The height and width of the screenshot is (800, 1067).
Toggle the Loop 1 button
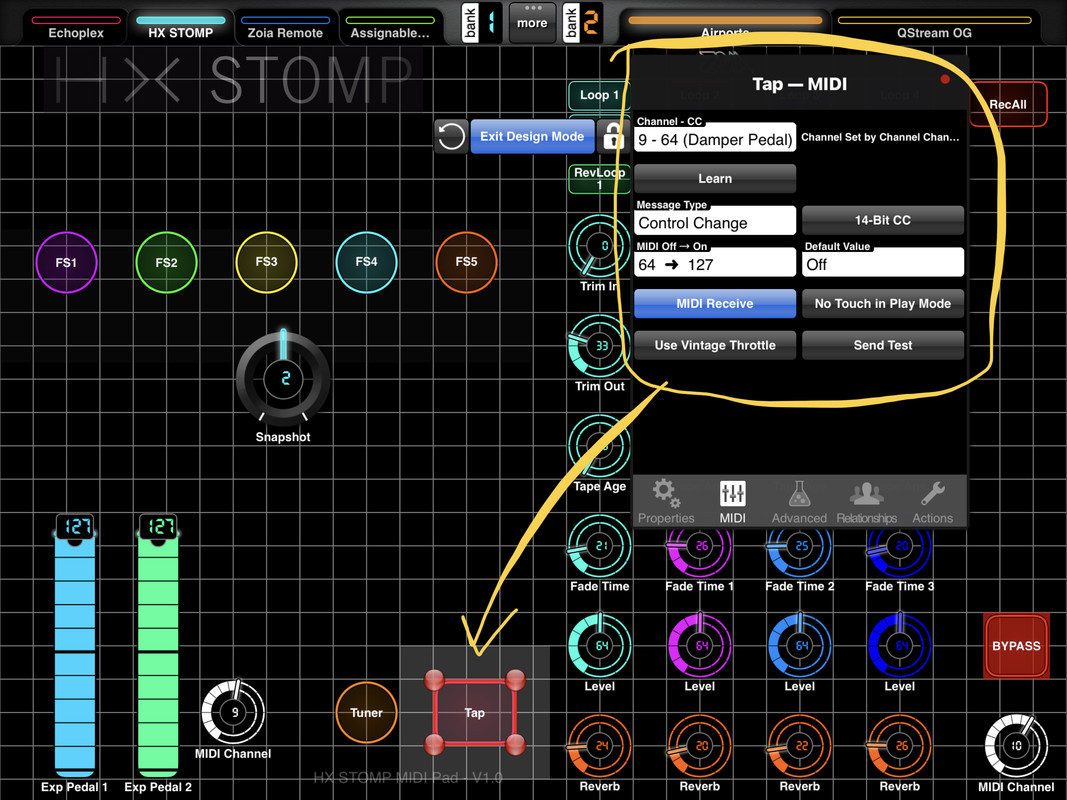click(599, 95)
